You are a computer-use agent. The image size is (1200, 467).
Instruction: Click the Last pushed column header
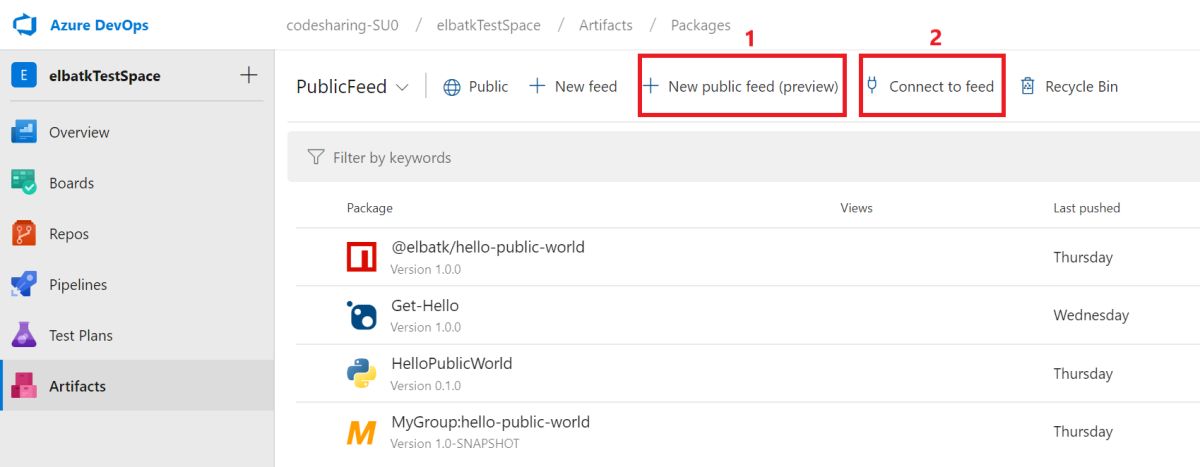[1086, 208]
